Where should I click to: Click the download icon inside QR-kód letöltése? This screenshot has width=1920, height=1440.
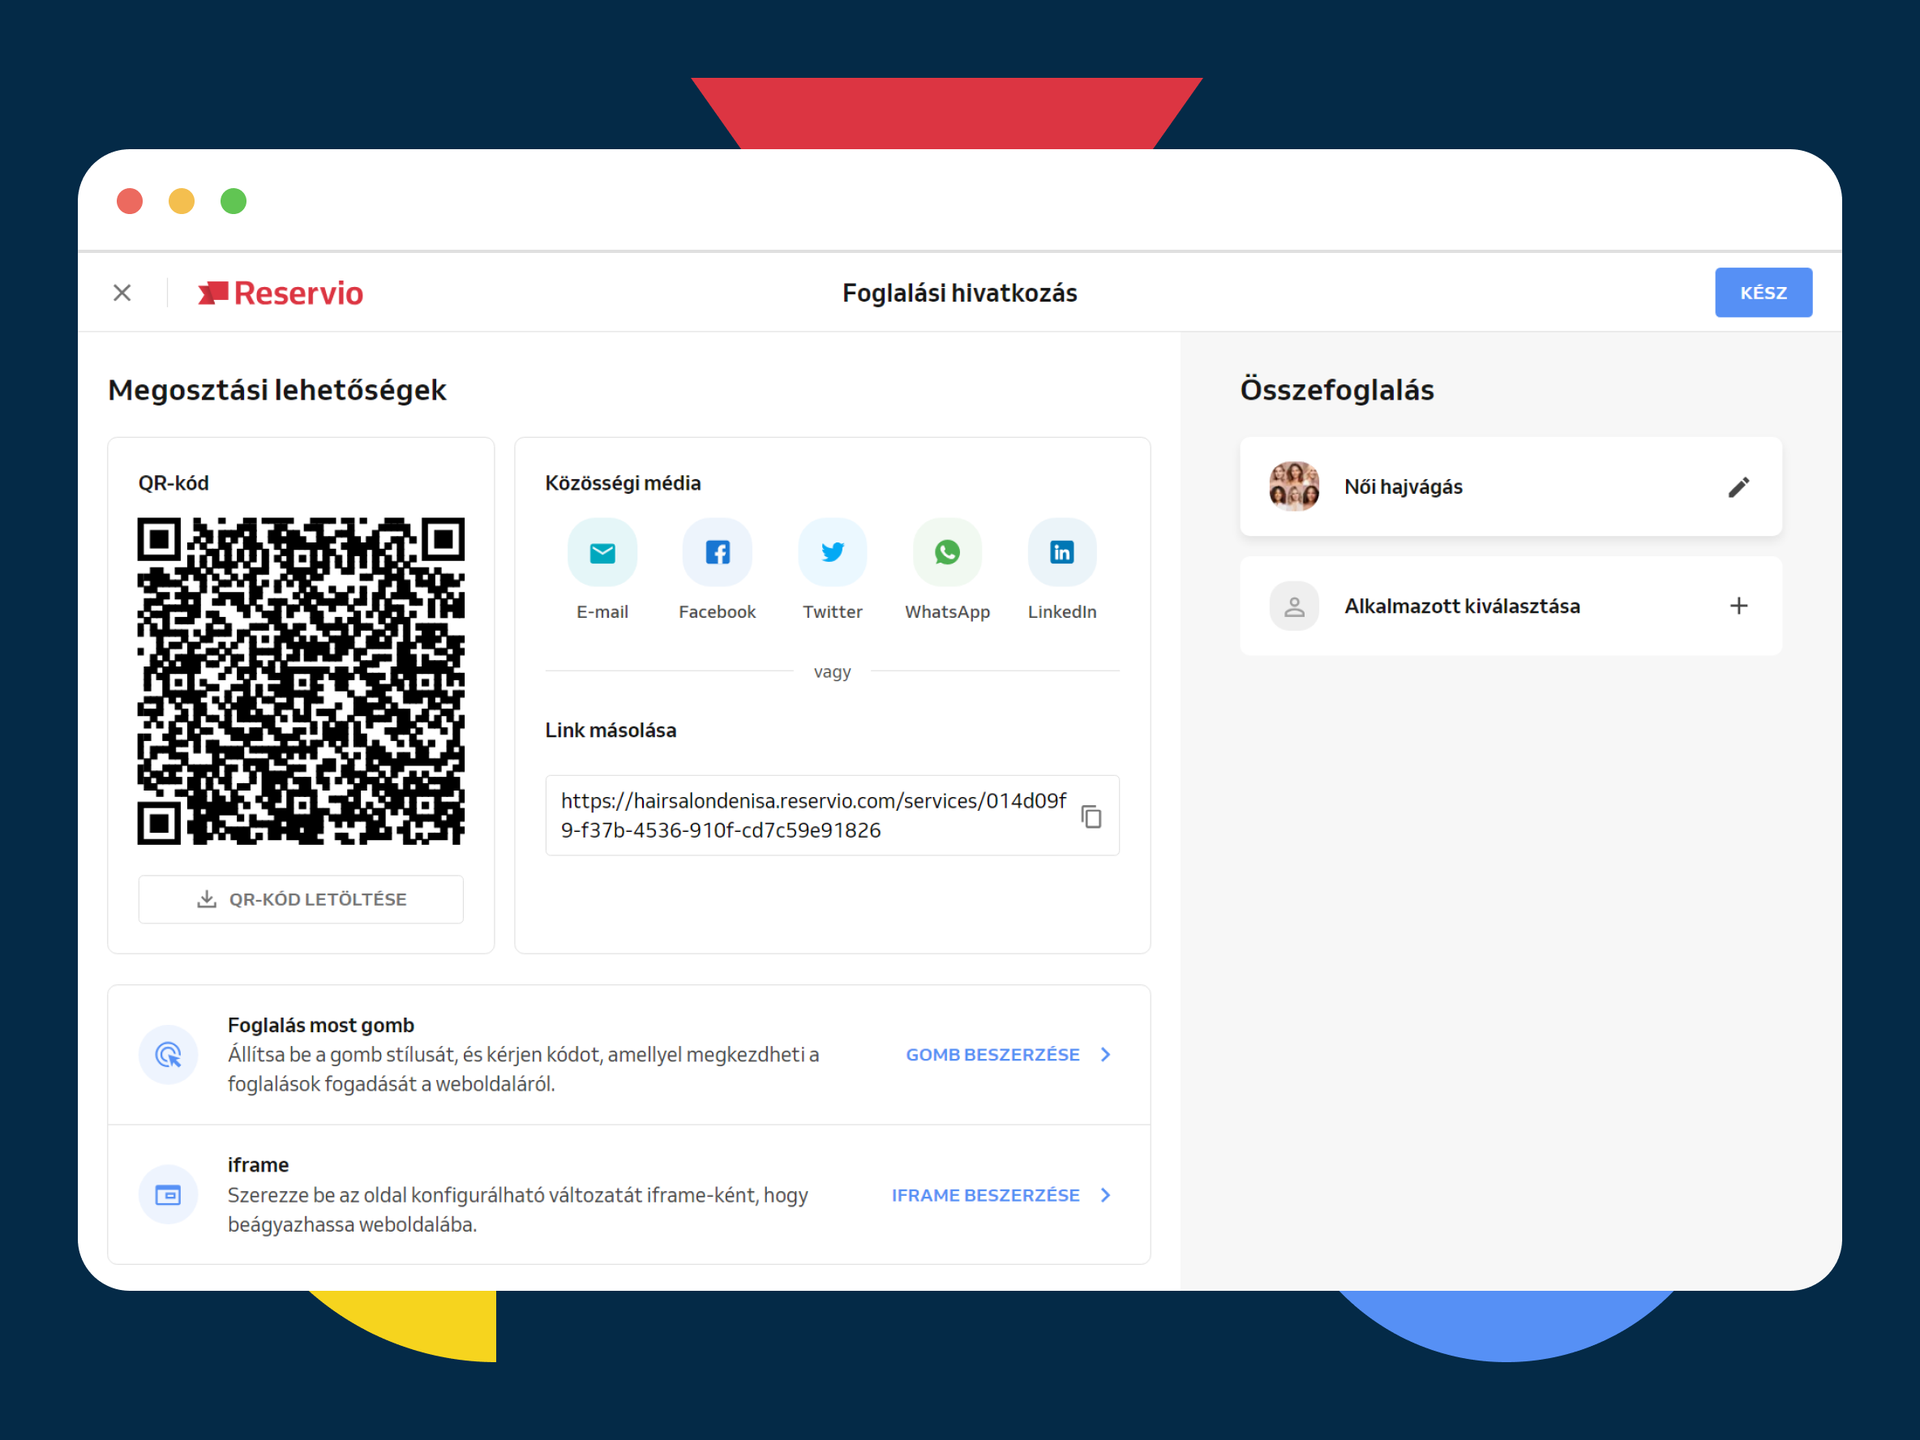[207, 898]
